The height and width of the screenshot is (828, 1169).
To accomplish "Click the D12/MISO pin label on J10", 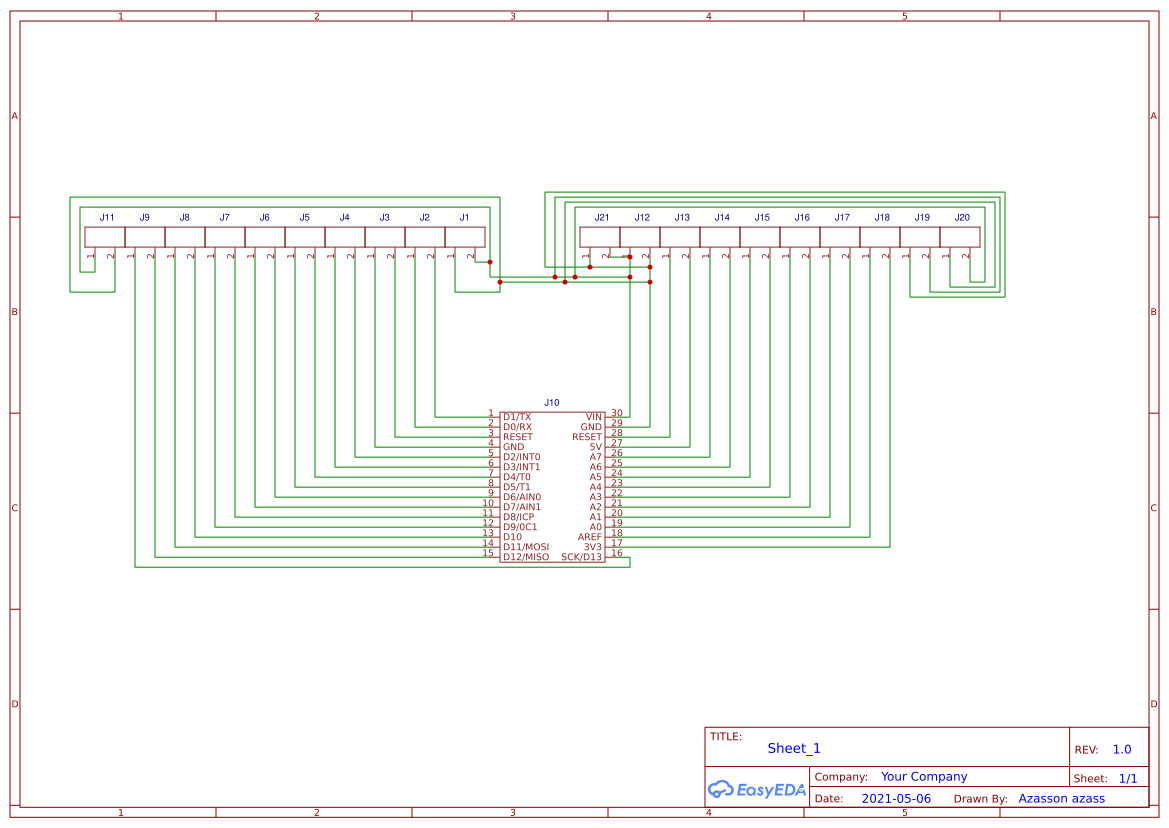I will click(525, 555).
